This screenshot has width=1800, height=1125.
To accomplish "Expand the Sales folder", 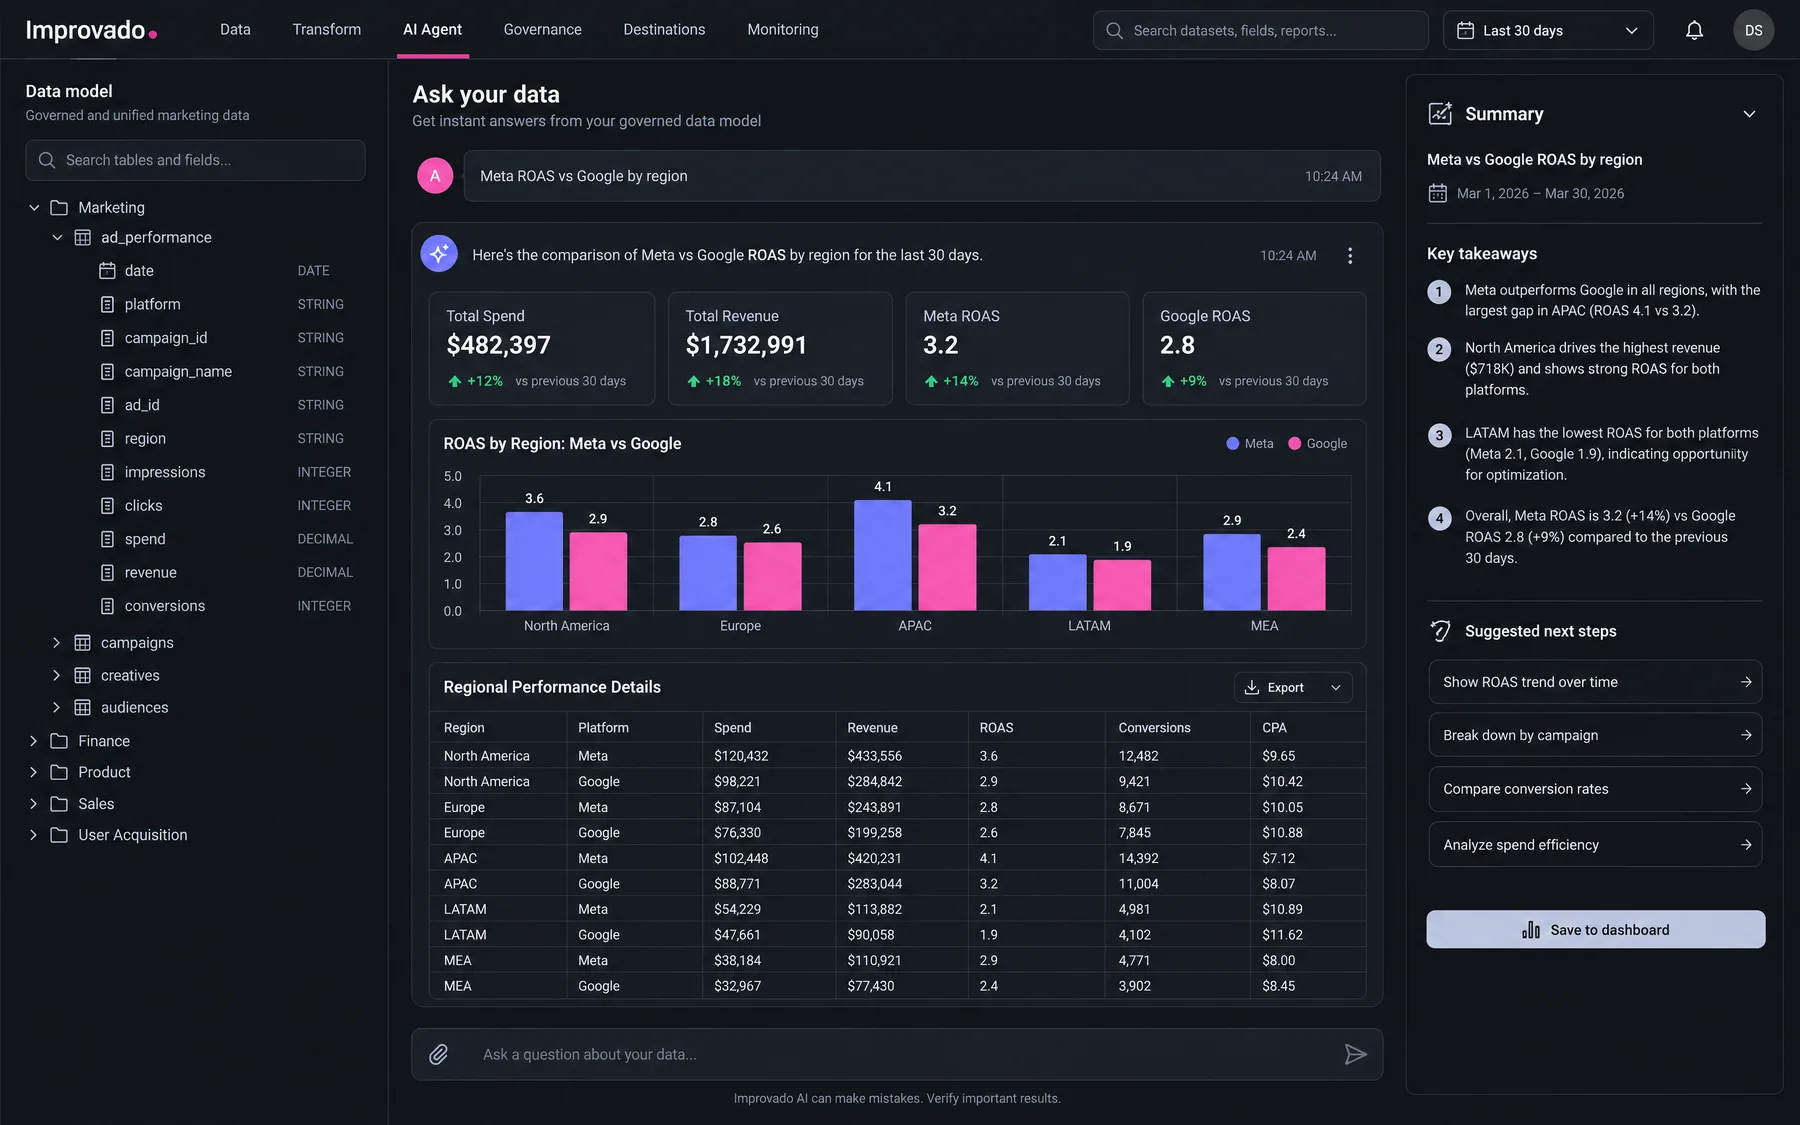I will 34,804.
